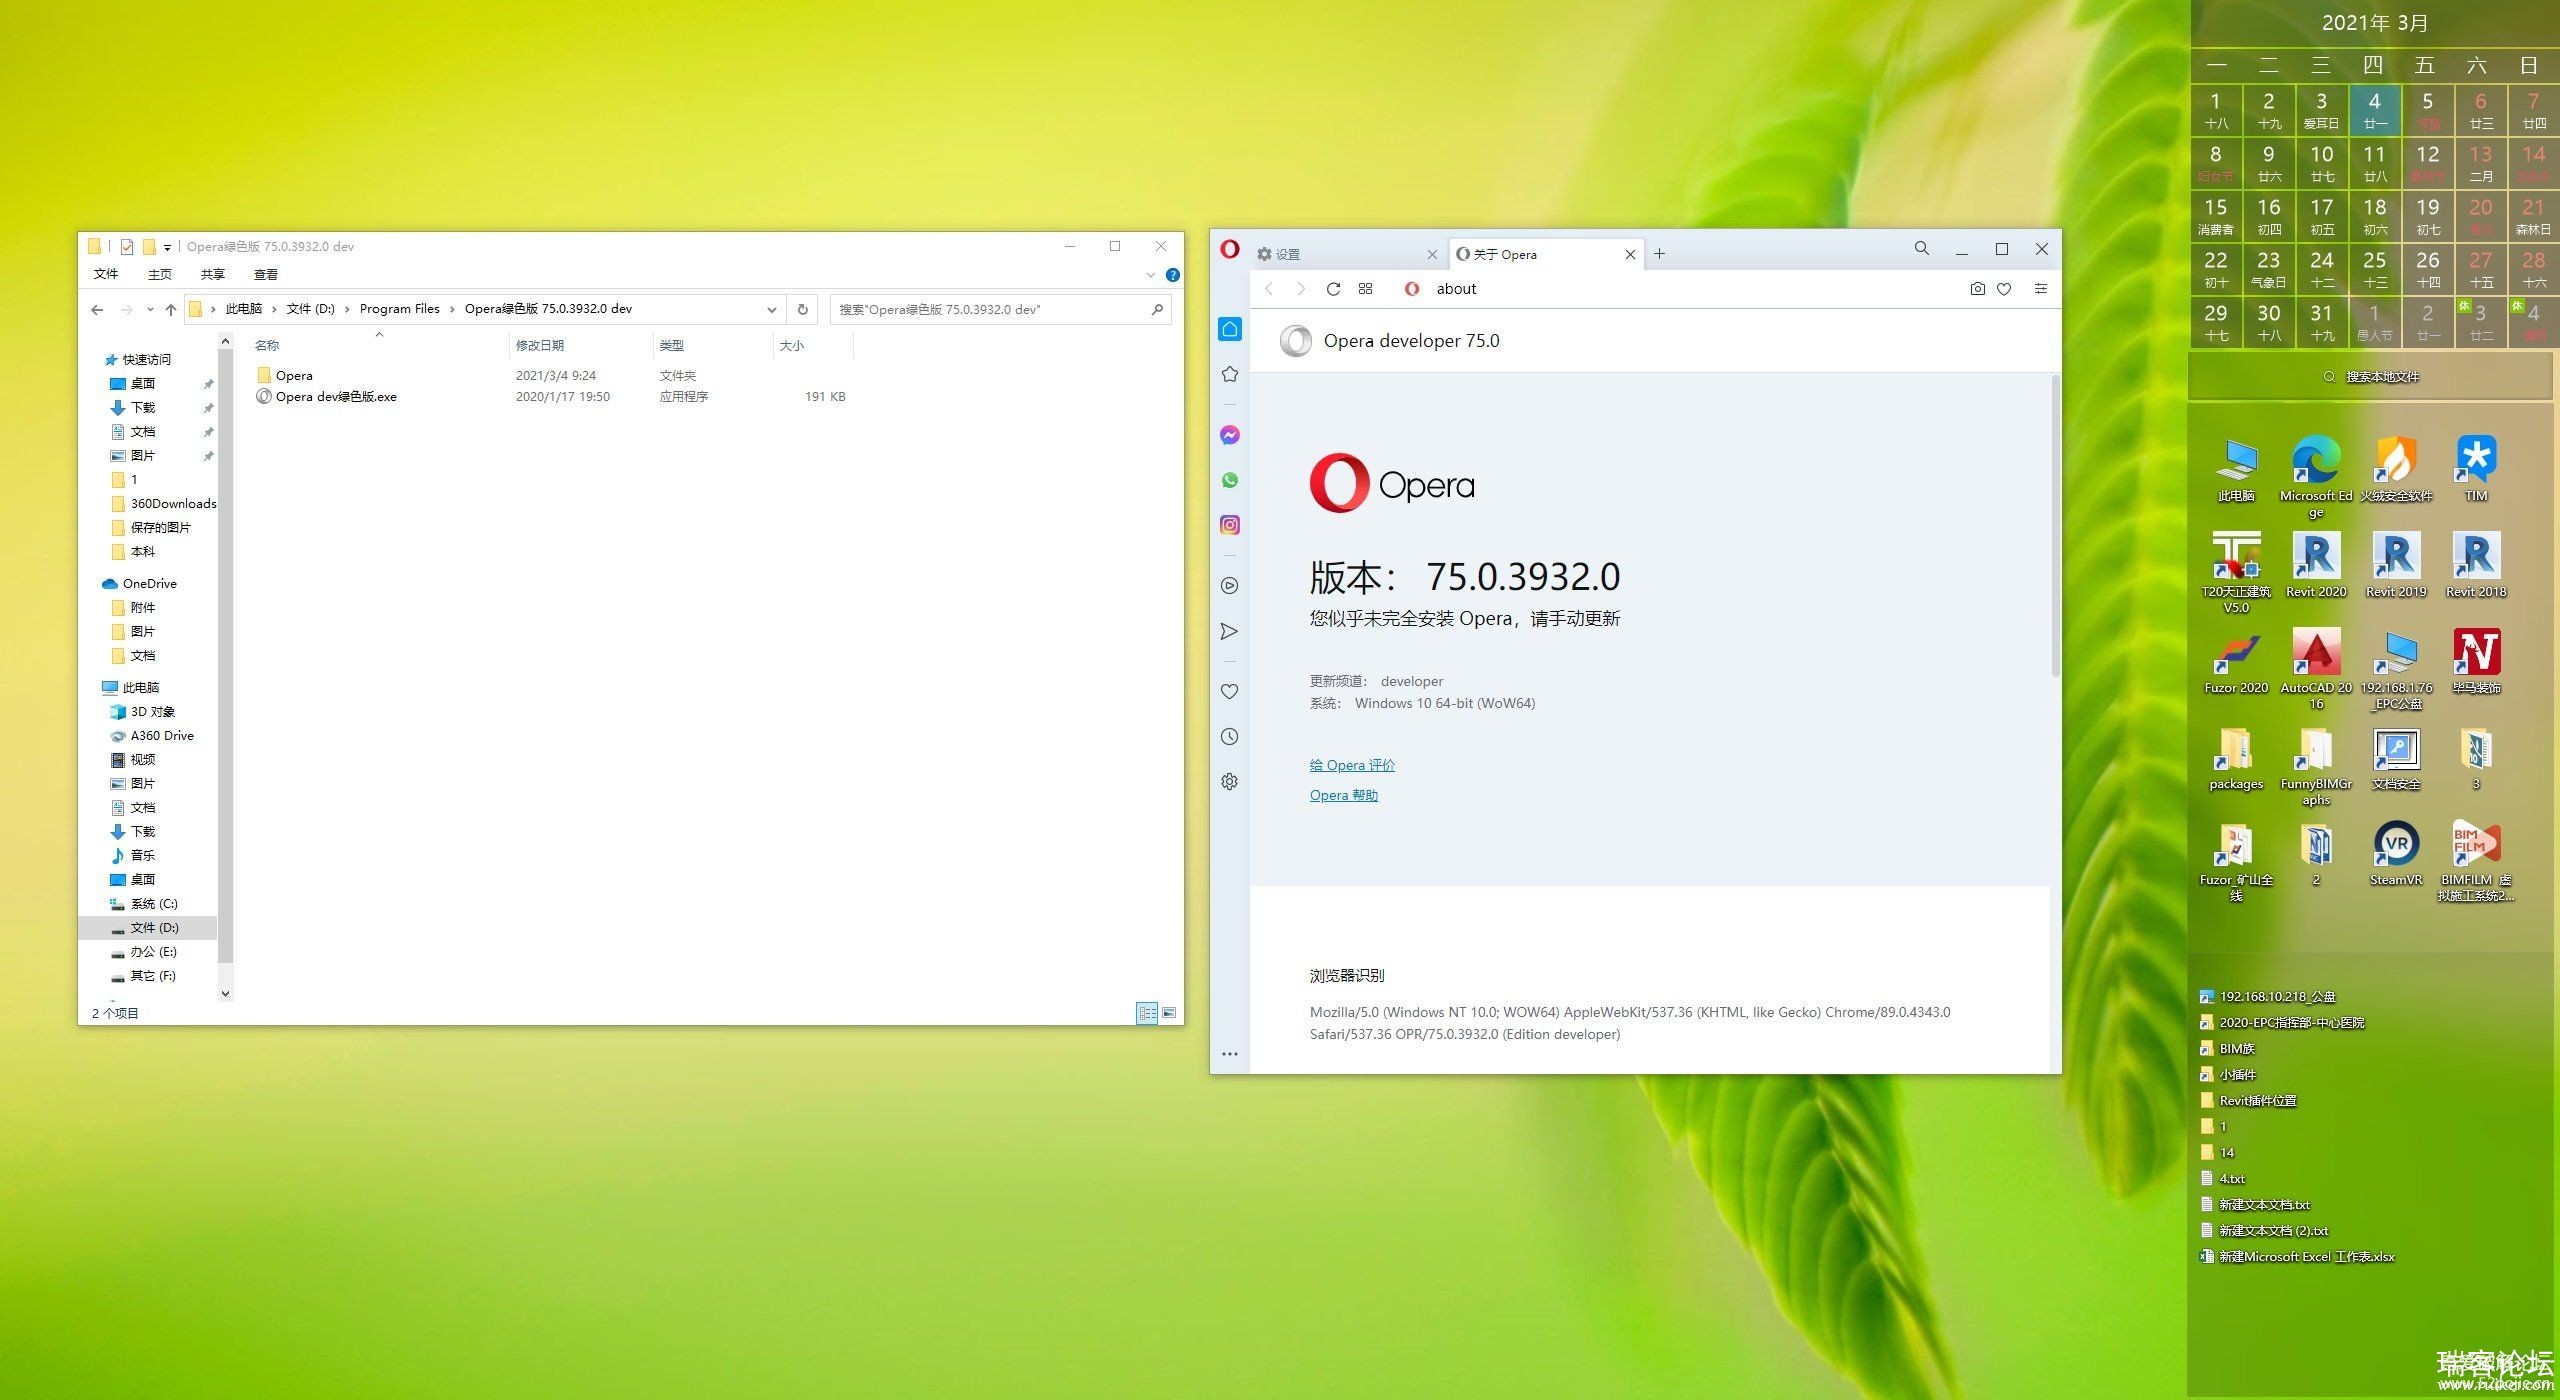The image size is (2560, 1400).
Task: Click Opera about page vertical scrollbar
Action: pos(2055,526)
